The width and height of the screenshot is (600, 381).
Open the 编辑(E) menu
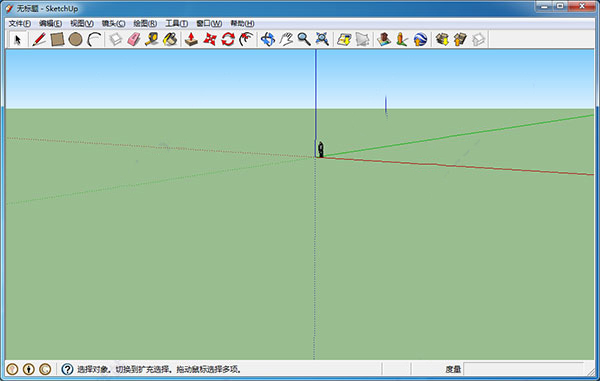pos(50,24)
